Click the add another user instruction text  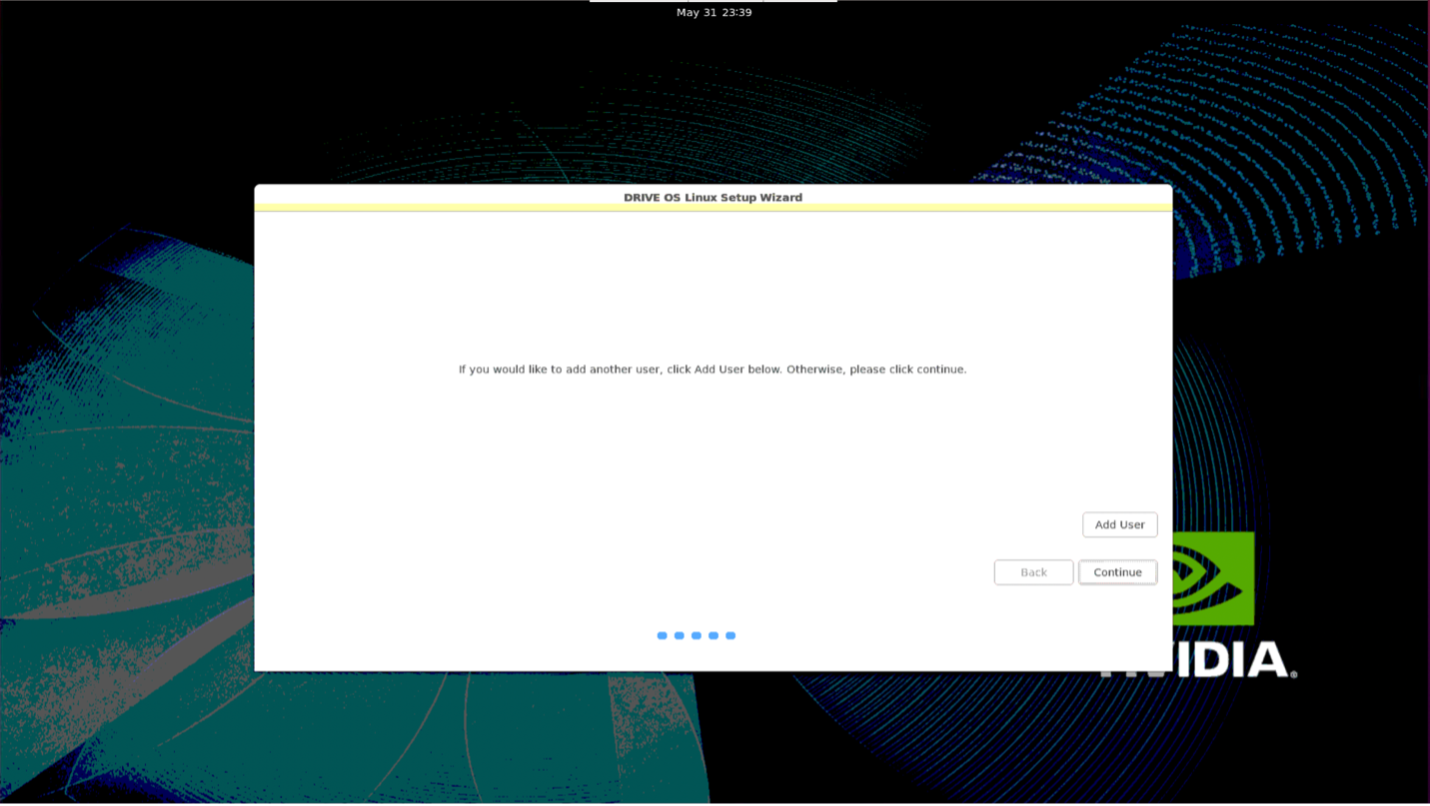click(x=712, y=370)
